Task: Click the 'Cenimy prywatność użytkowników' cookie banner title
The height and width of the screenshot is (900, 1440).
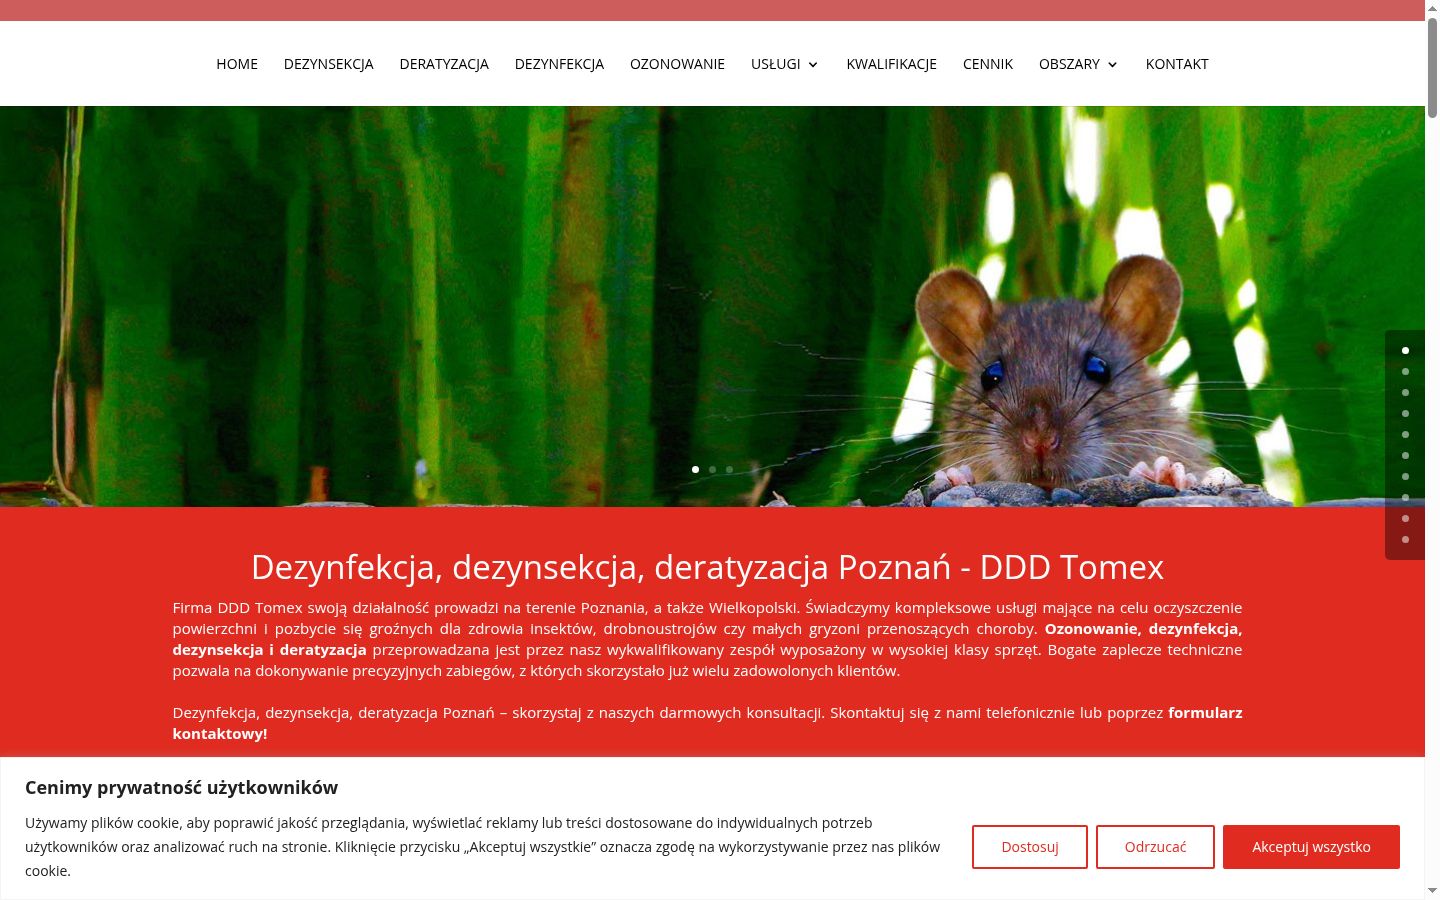Action: (x=181, y=787)
